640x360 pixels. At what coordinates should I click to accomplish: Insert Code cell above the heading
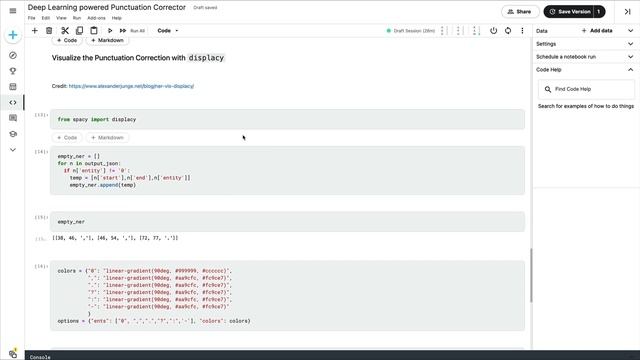(67, 40)
